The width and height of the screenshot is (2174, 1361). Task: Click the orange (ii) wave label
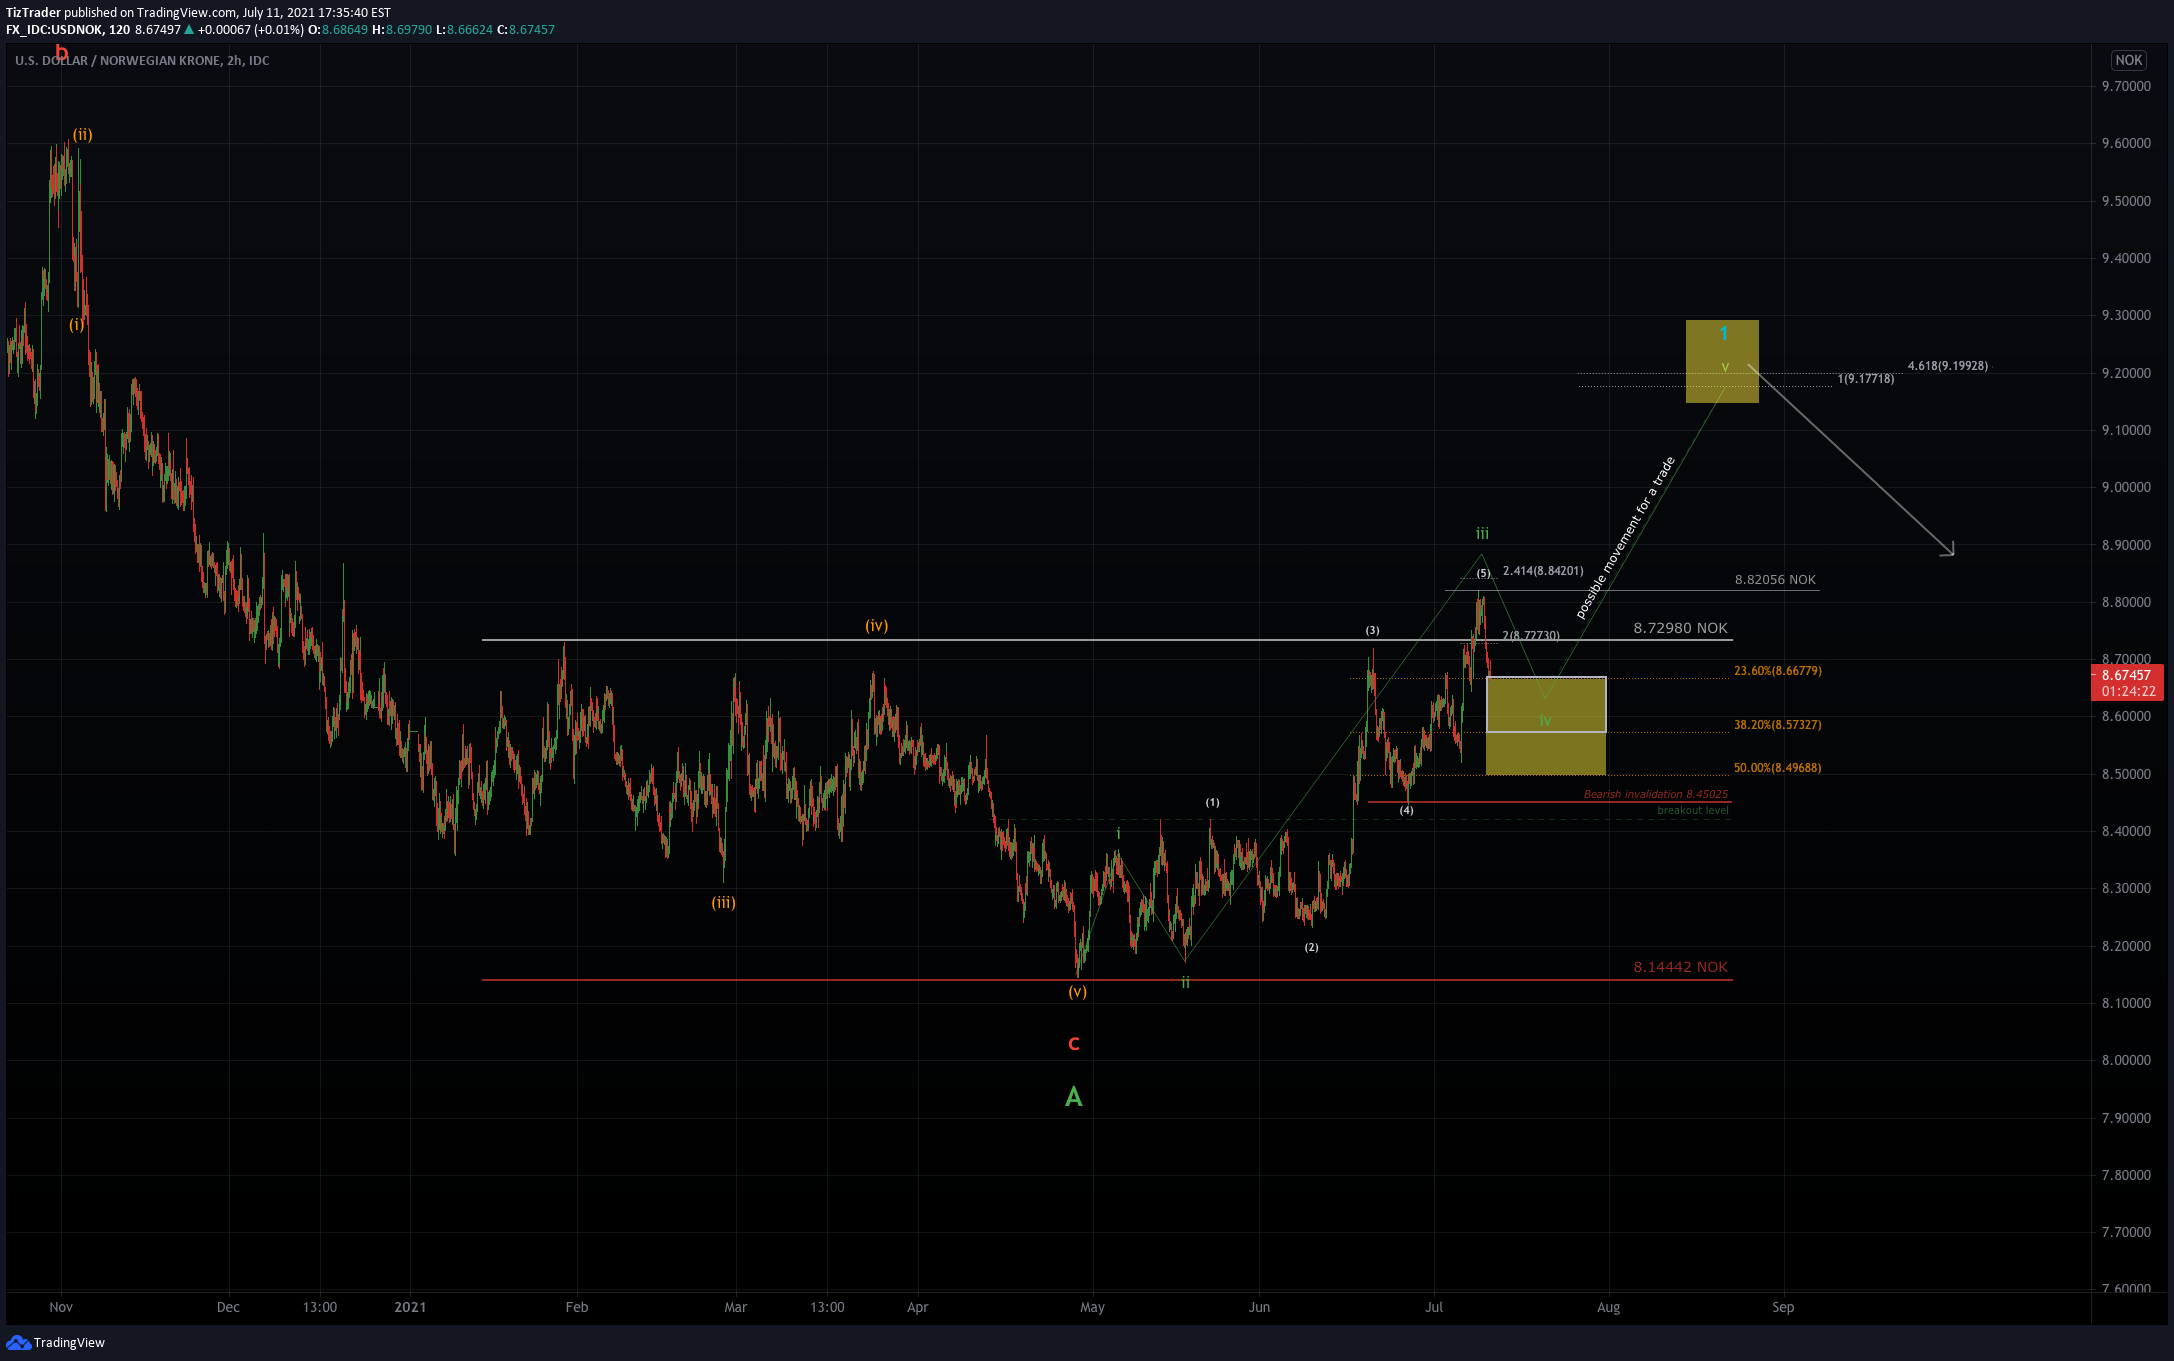[x=82, y=135]
